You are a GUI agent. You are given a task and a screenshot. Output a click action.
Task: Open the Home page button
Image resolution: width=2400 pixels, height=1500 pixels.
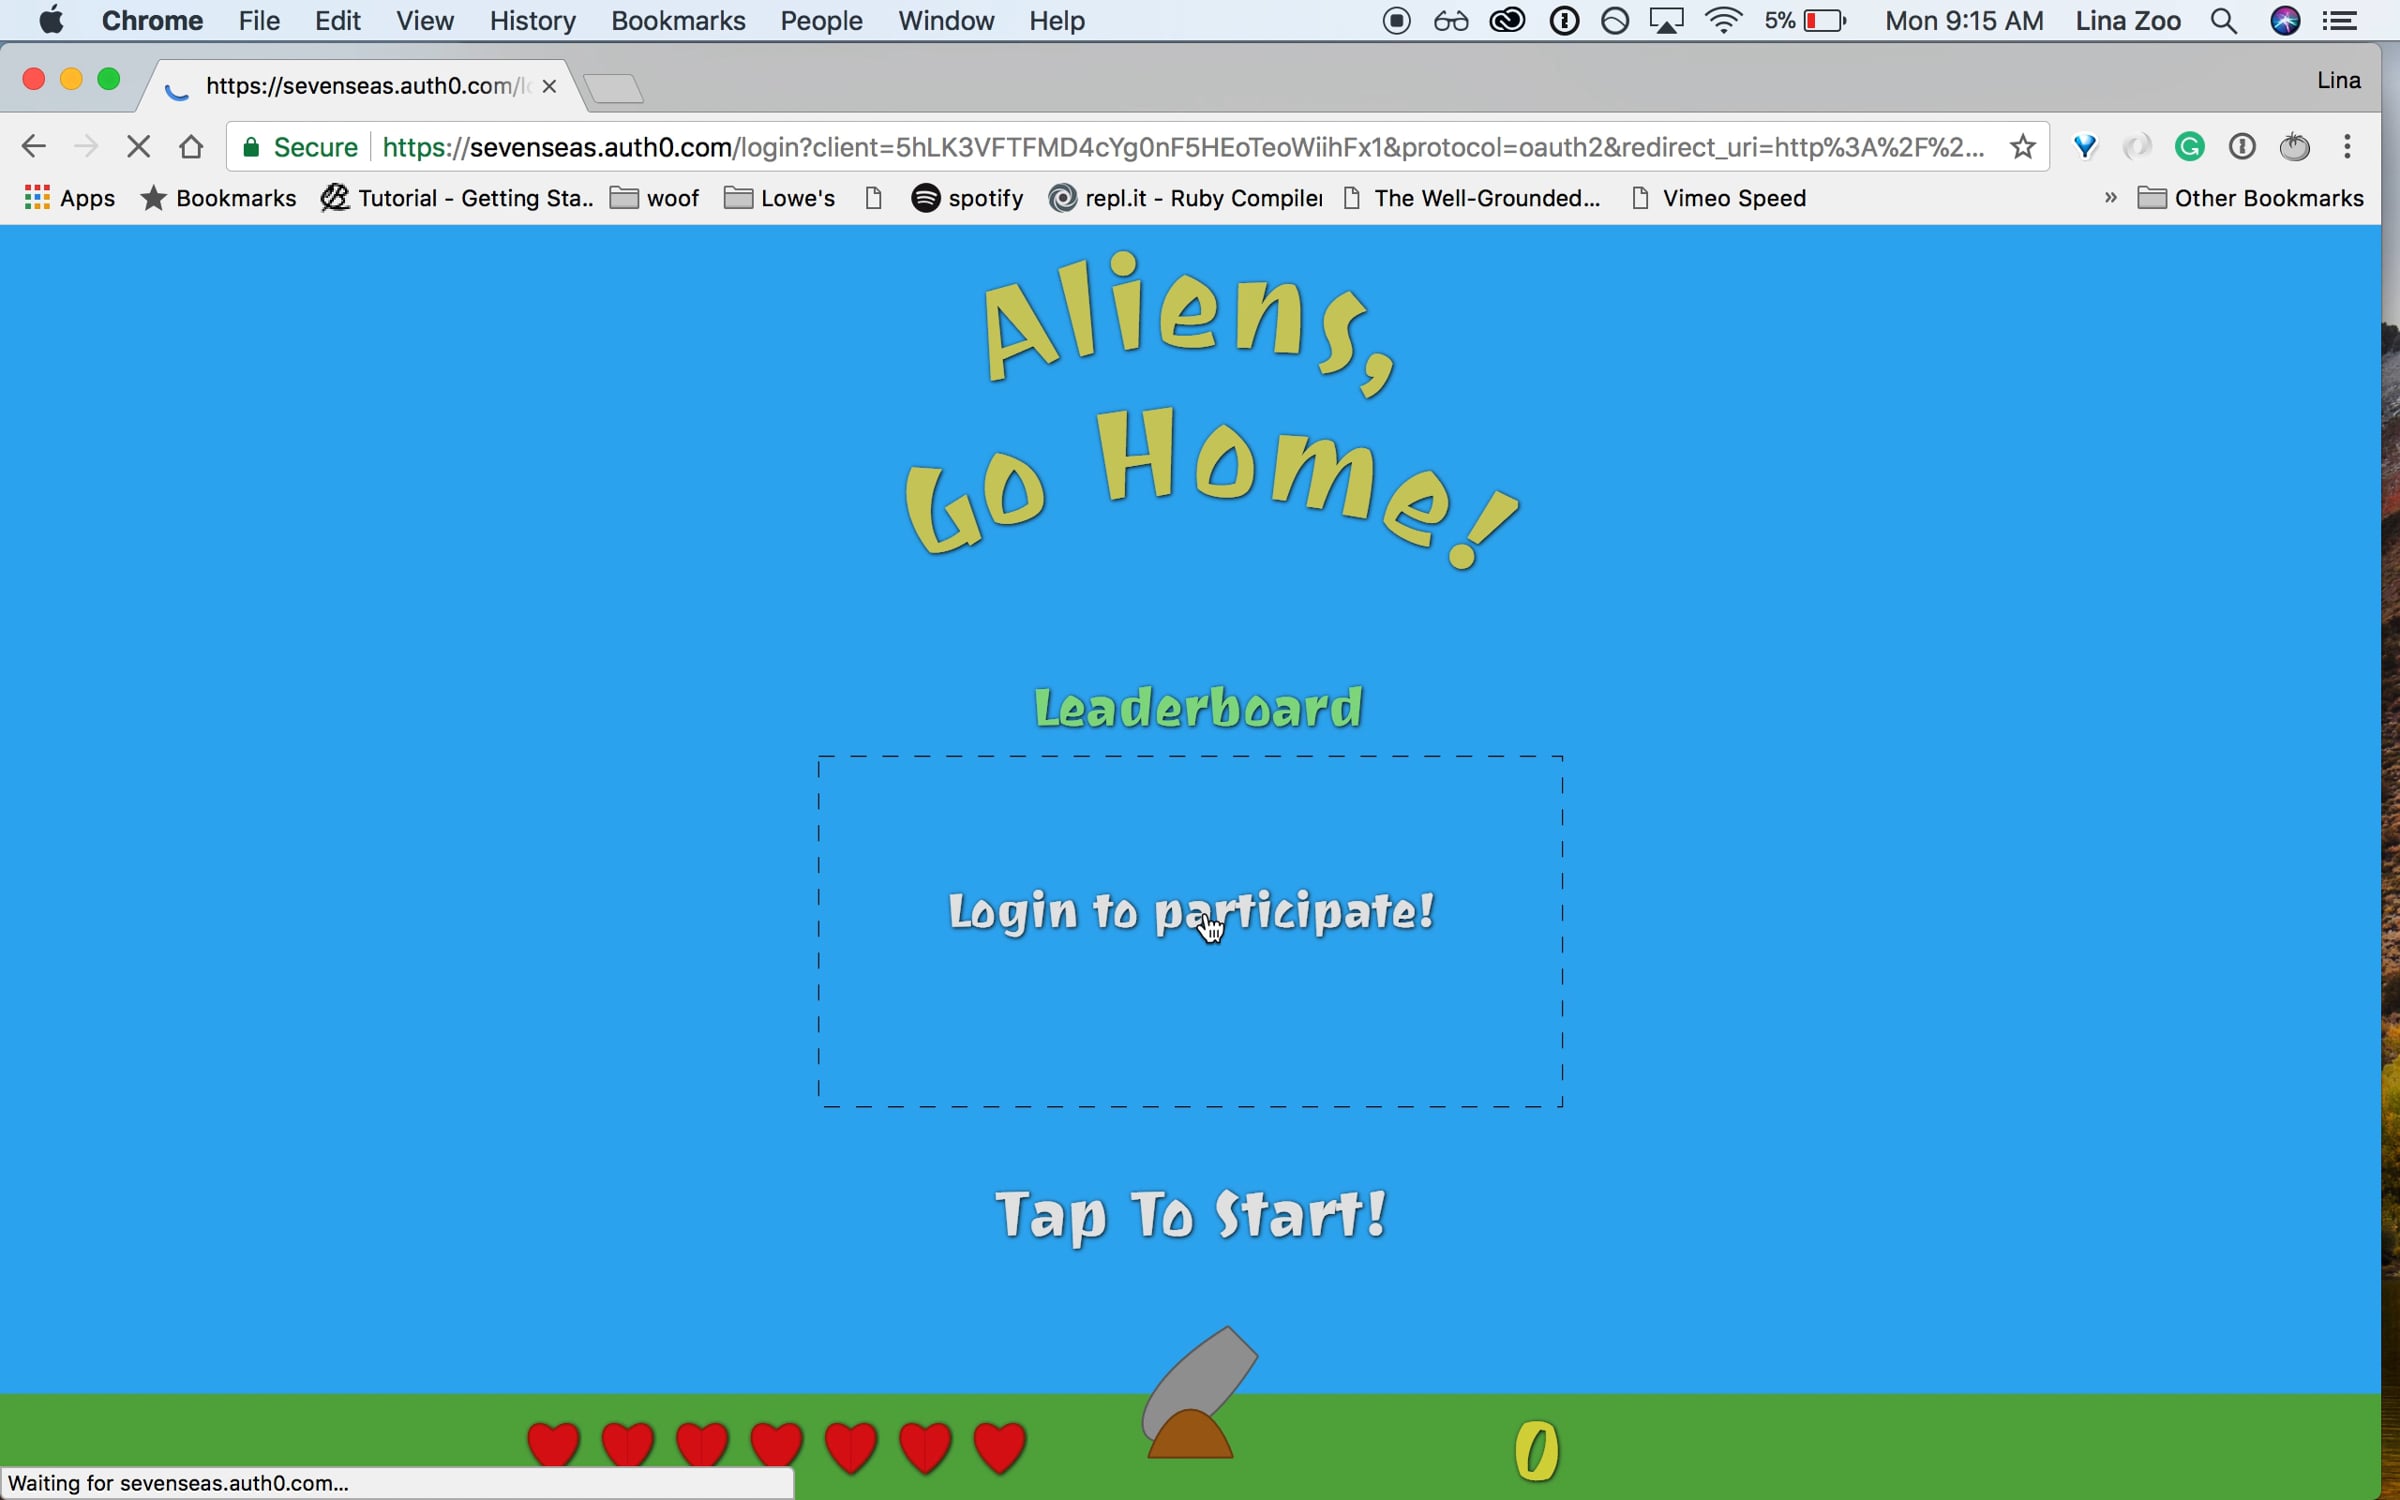point(191,147)
